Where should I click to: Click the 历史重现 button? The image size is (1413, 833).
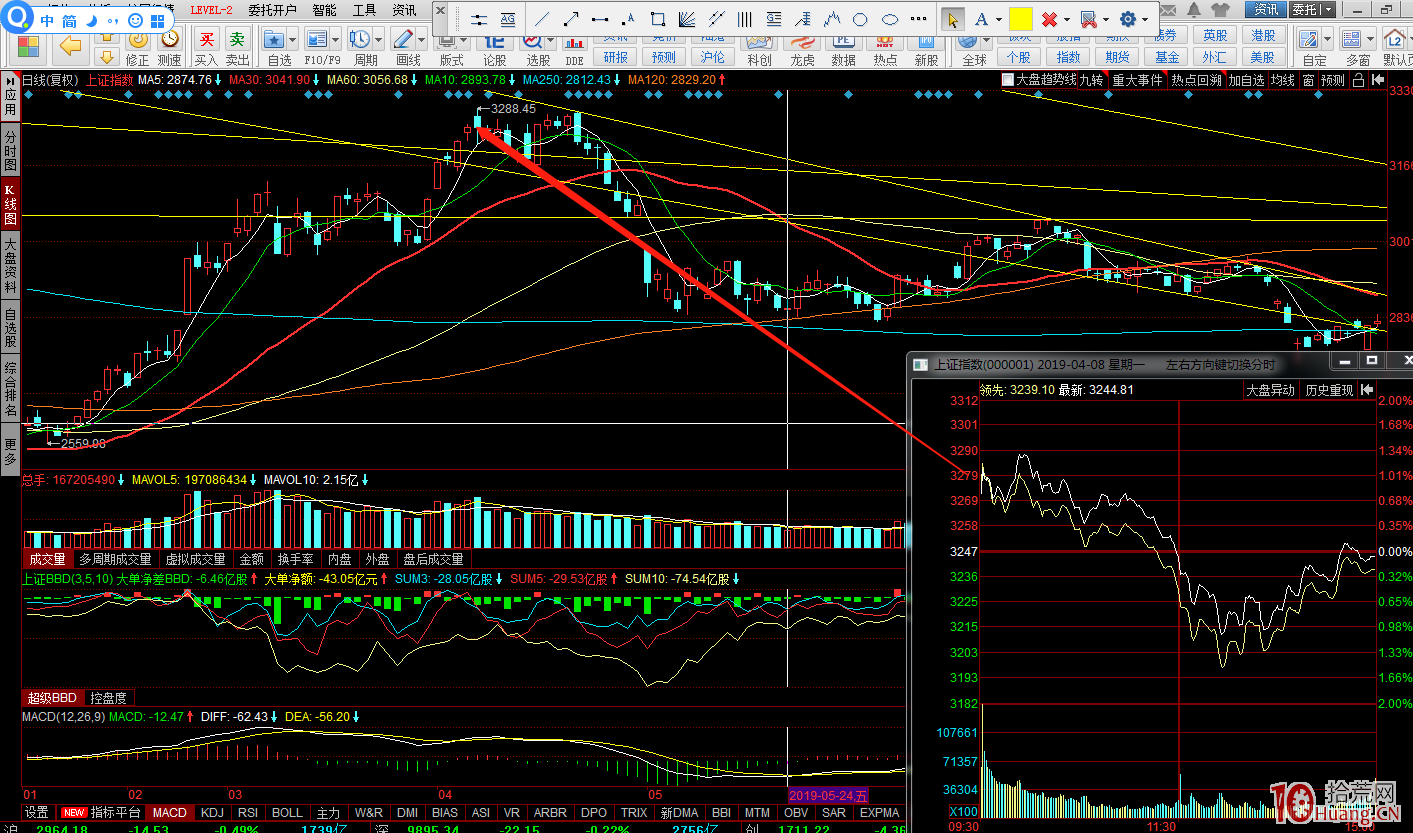(1328, 390)
